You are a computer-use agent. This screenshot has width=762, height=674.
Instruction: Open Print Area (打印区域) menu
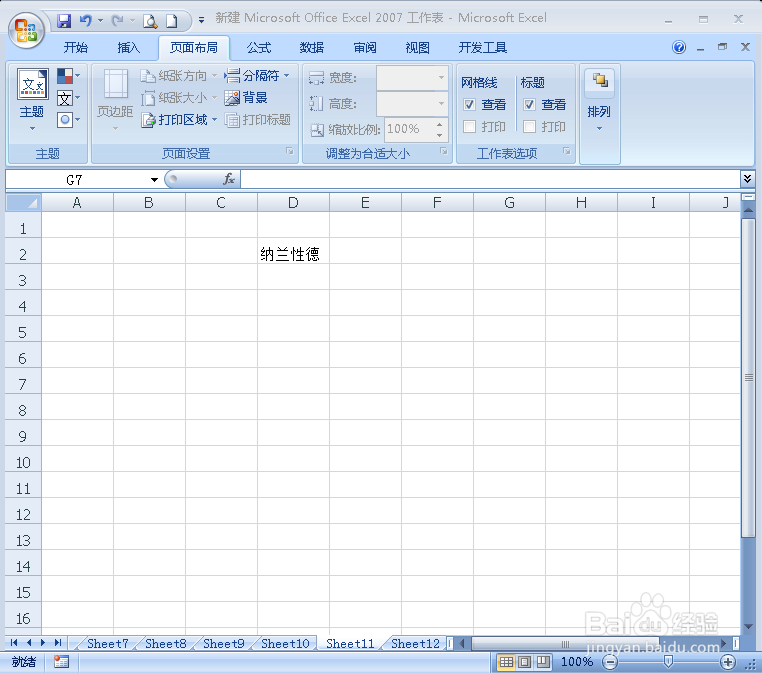[178, 120]
